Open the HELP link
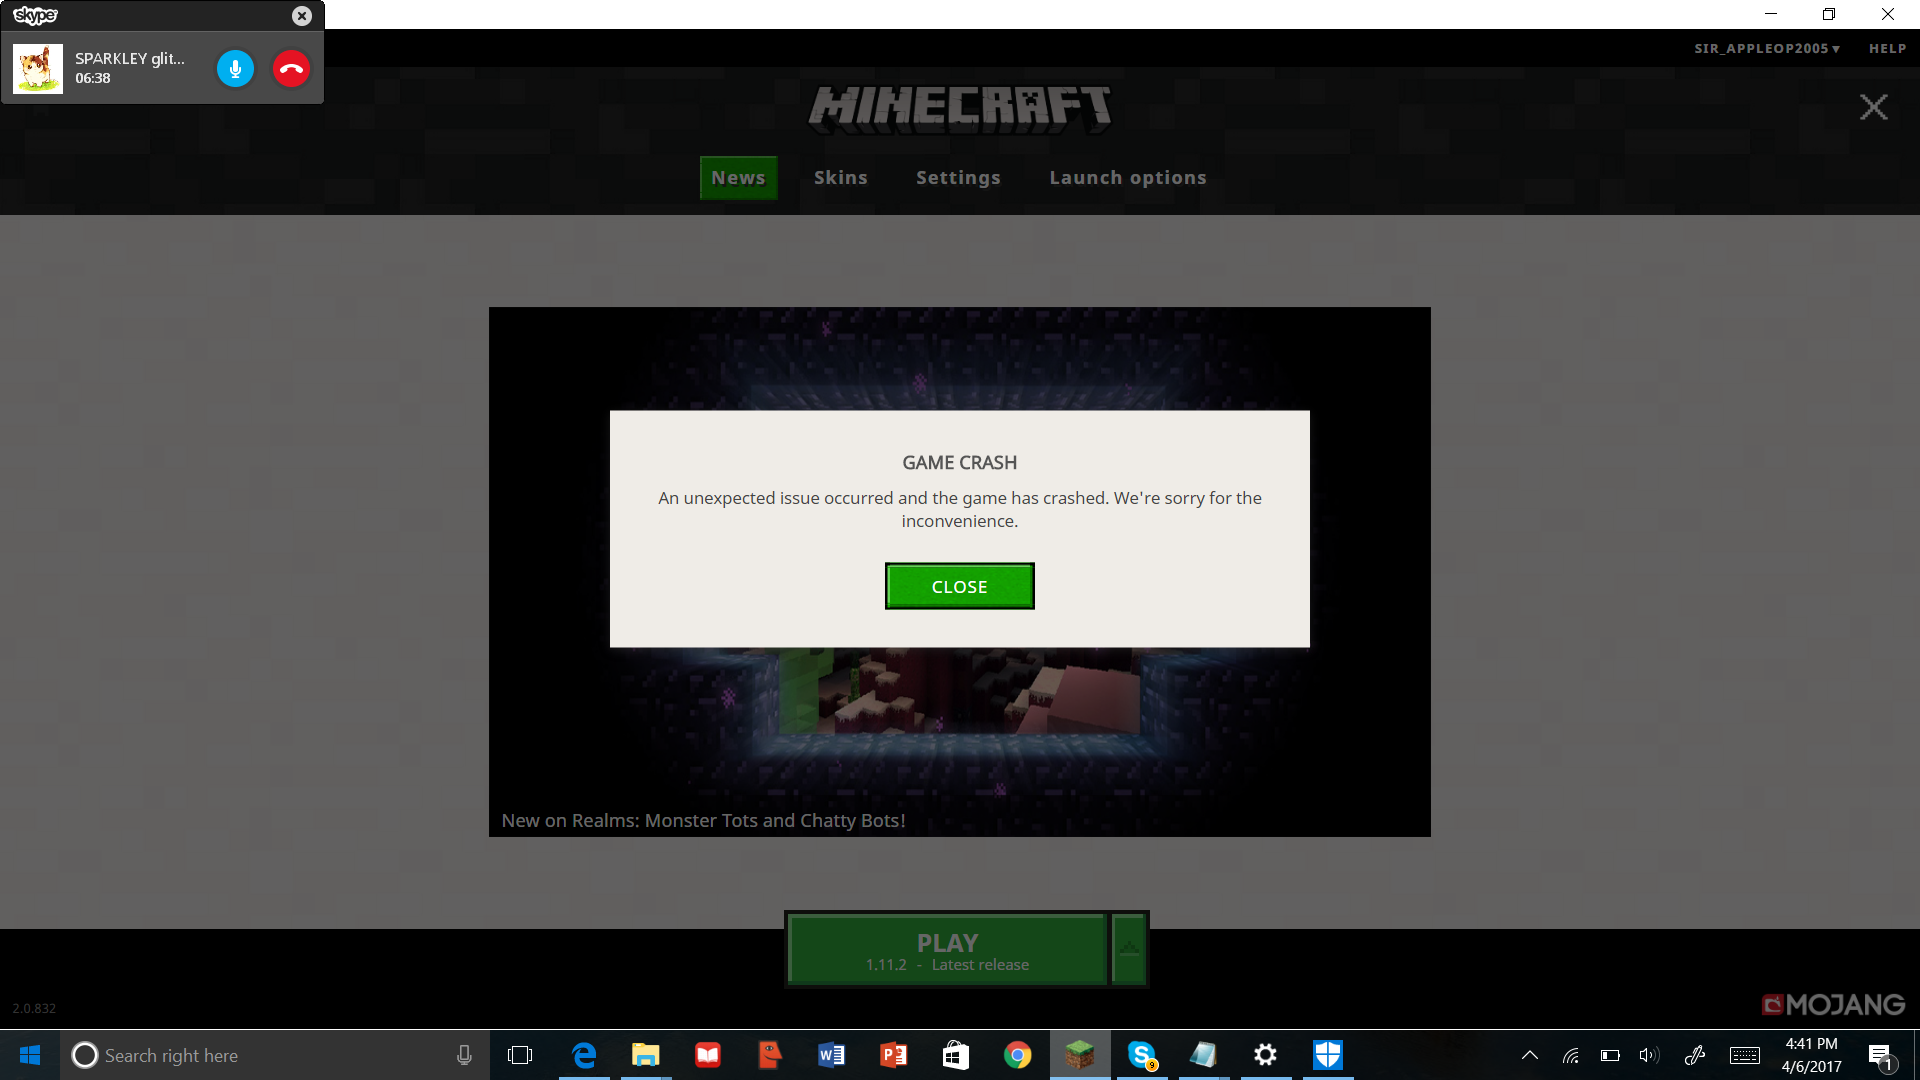Screen dimensions: 1920x1080 coord(1887,48)
